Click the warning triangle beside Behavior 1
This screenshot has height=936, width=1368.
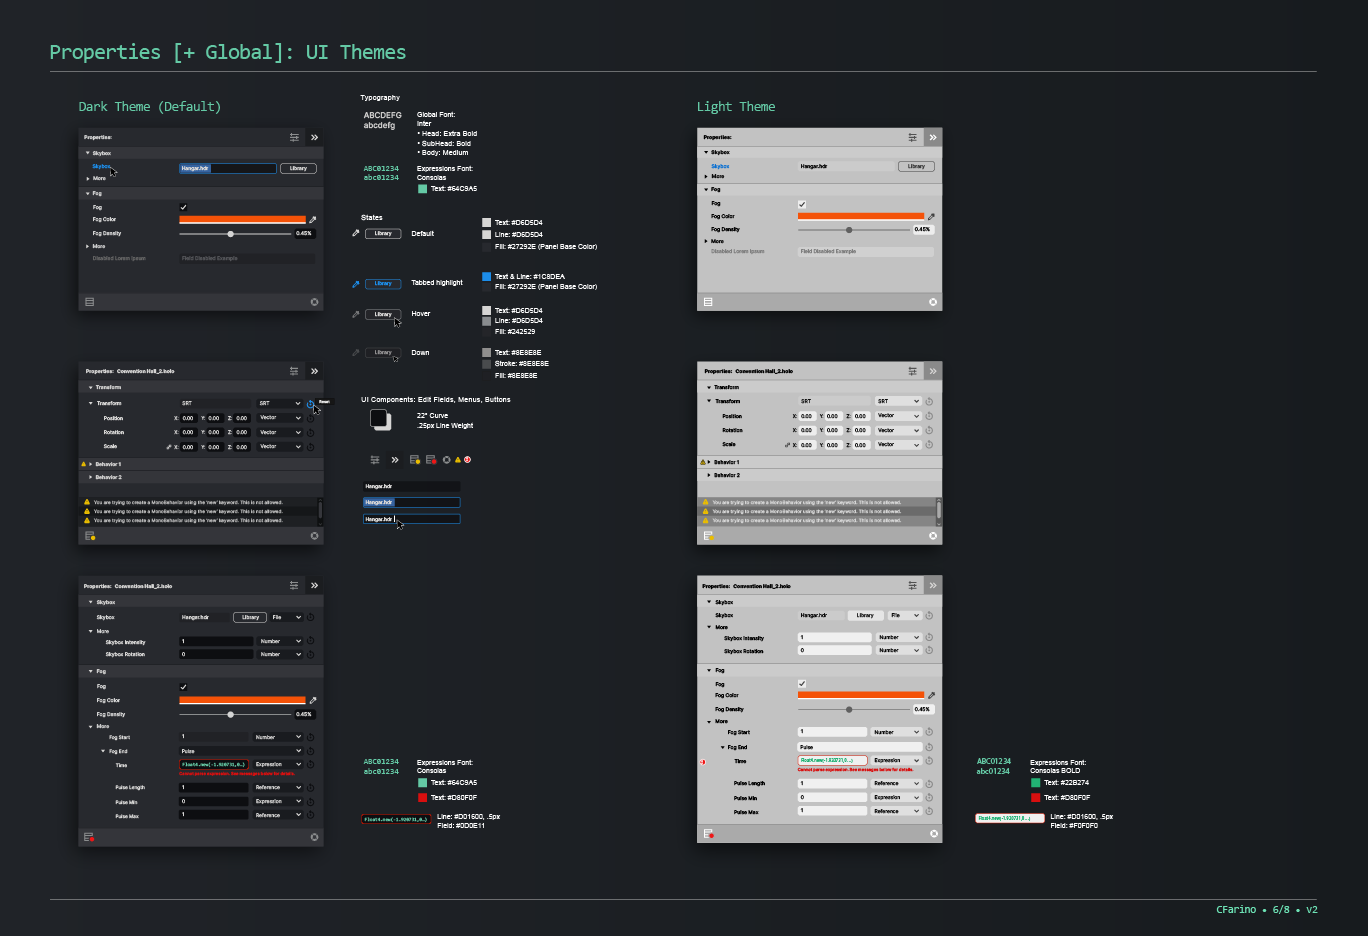click(85, 464)
